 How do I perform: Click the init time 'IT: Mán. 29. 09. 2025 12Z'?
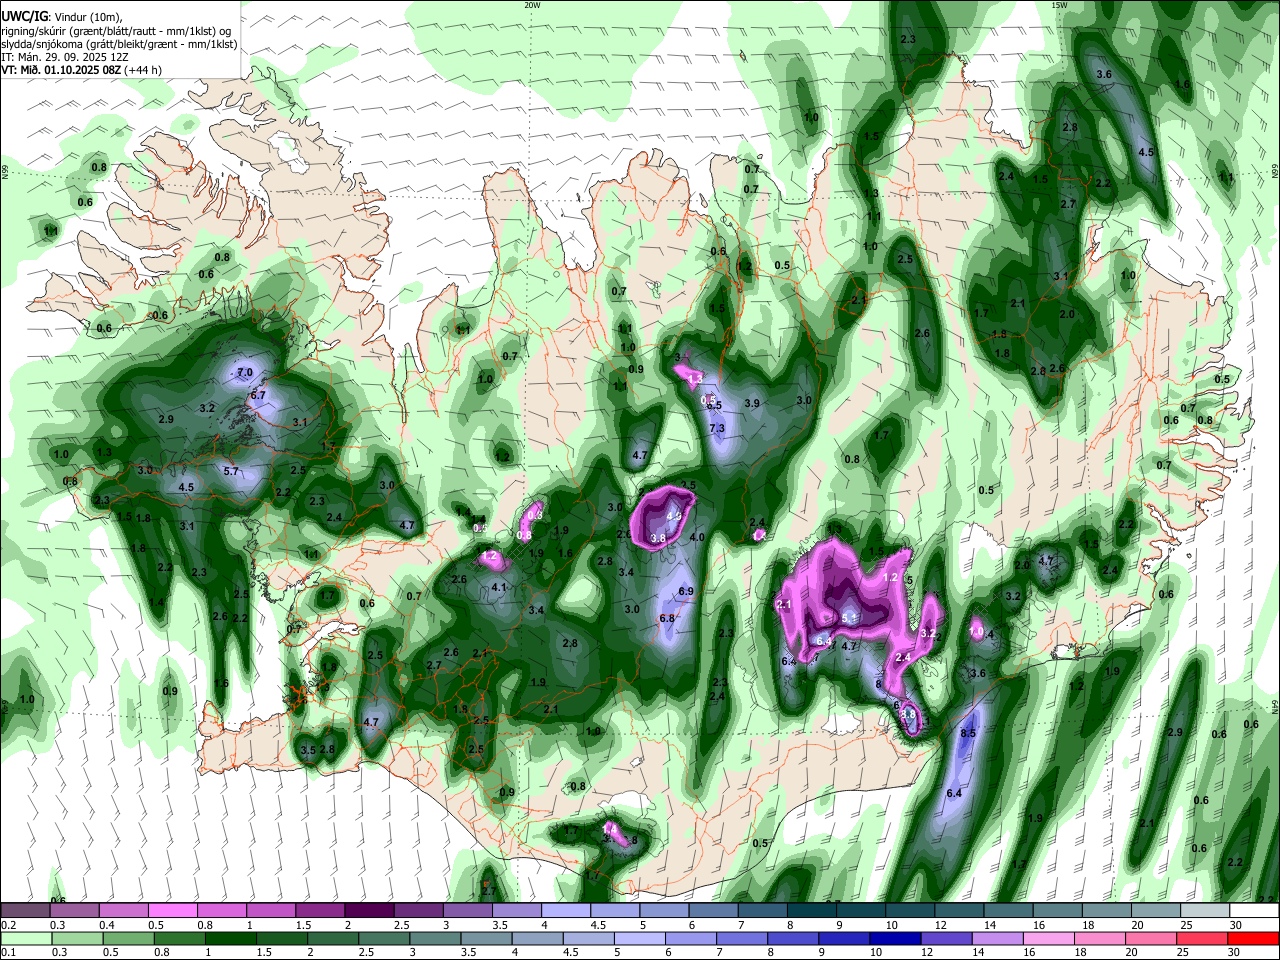[x=64, y=58]
